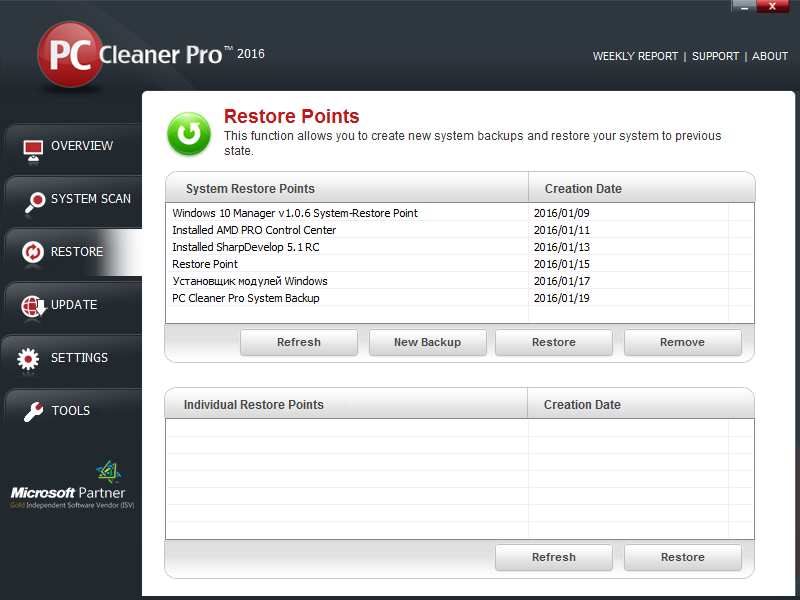800x600 pixels.
Task: Click Restore under System Restore Points
Action: pos(554,342)
